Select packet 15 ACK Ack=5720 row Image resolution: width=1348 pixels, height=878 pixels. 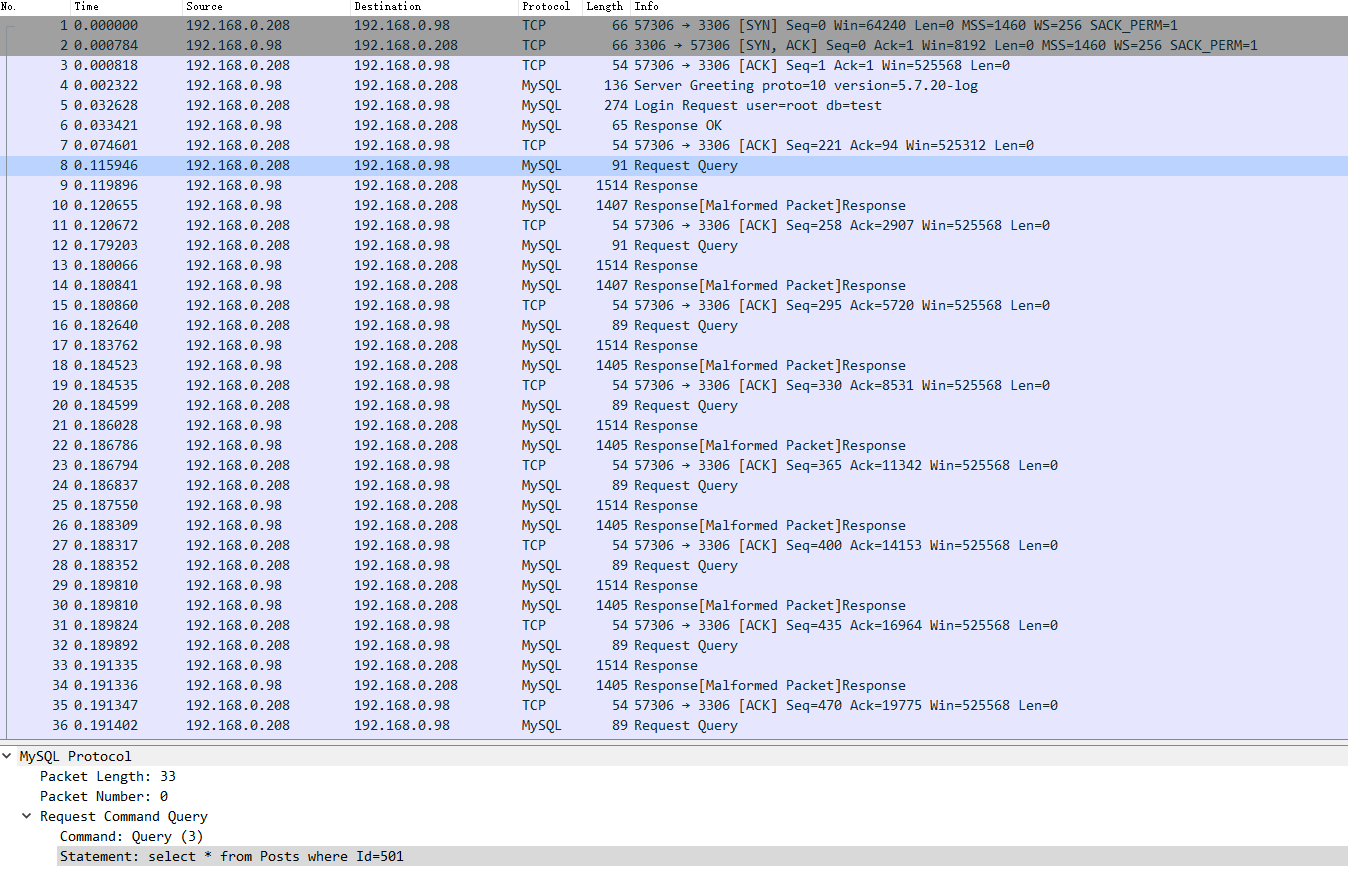(674, 305)
